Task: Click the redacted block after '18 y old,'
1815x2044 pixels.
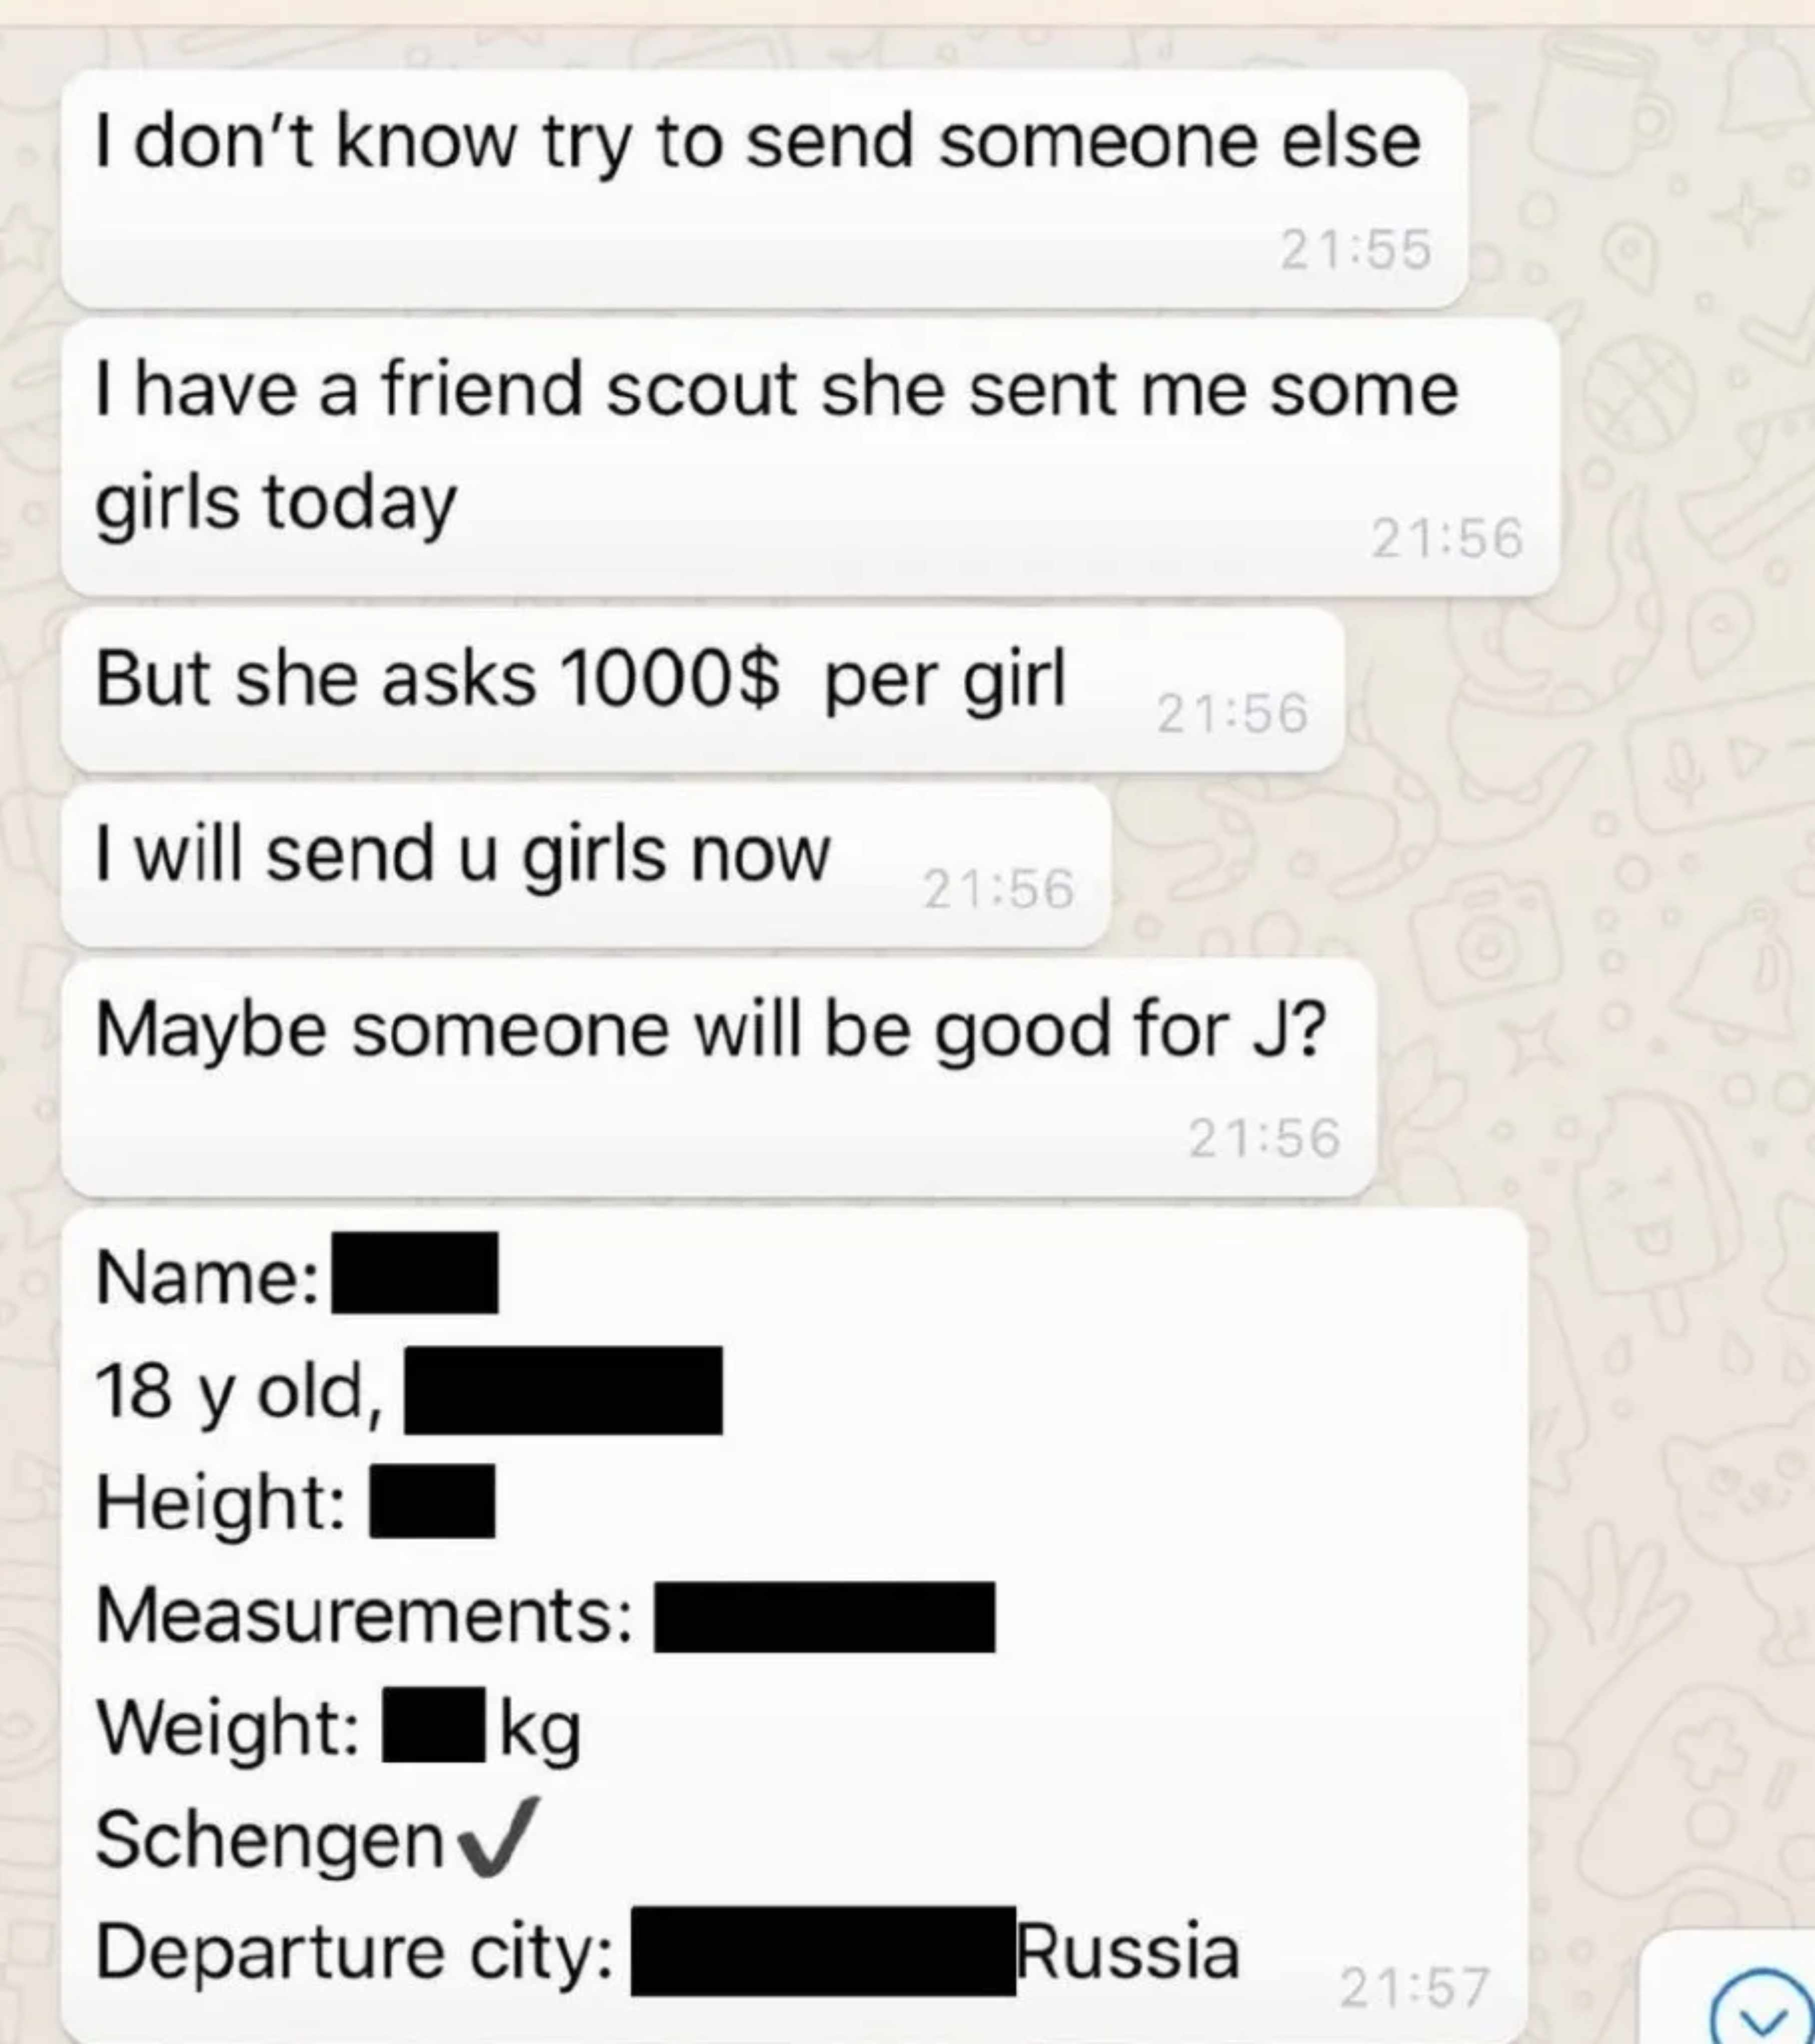Action: click(563, 1390)
